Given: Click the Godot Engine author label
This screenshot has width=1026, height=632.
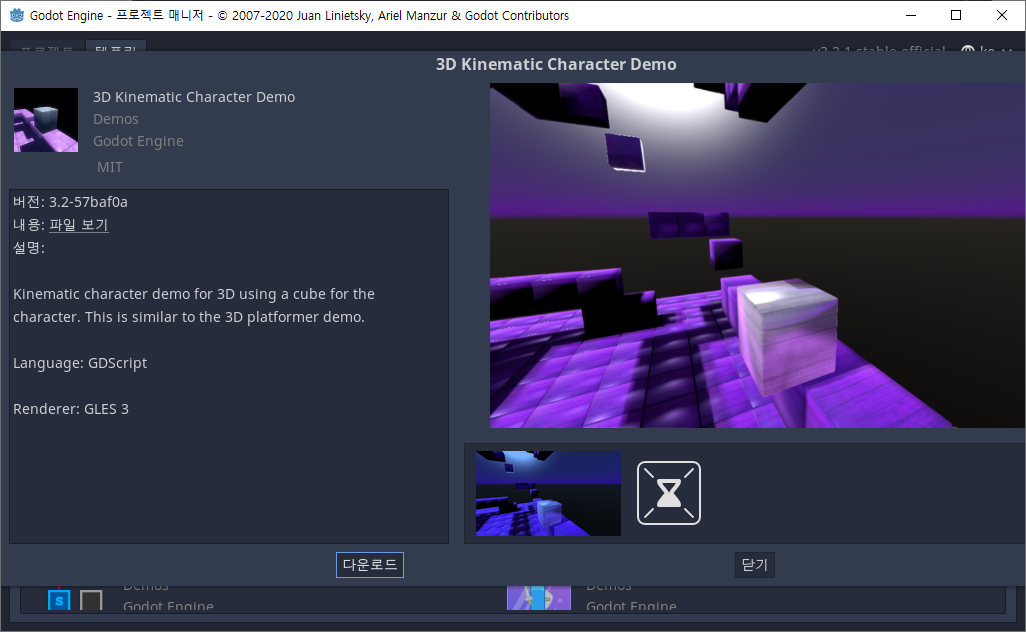Looking at the screenshot, I should (138, 141).
